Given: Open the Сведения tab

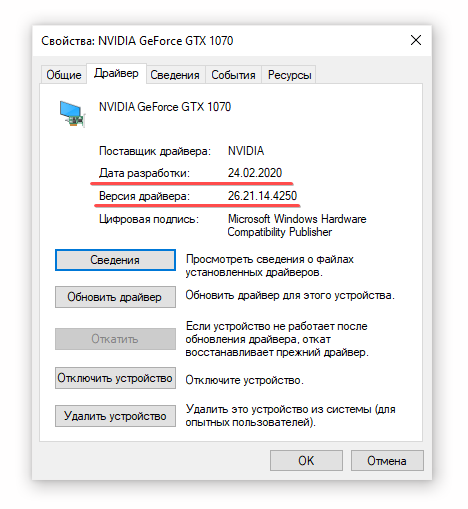Looking at the screenshot, I should point(175,75).
